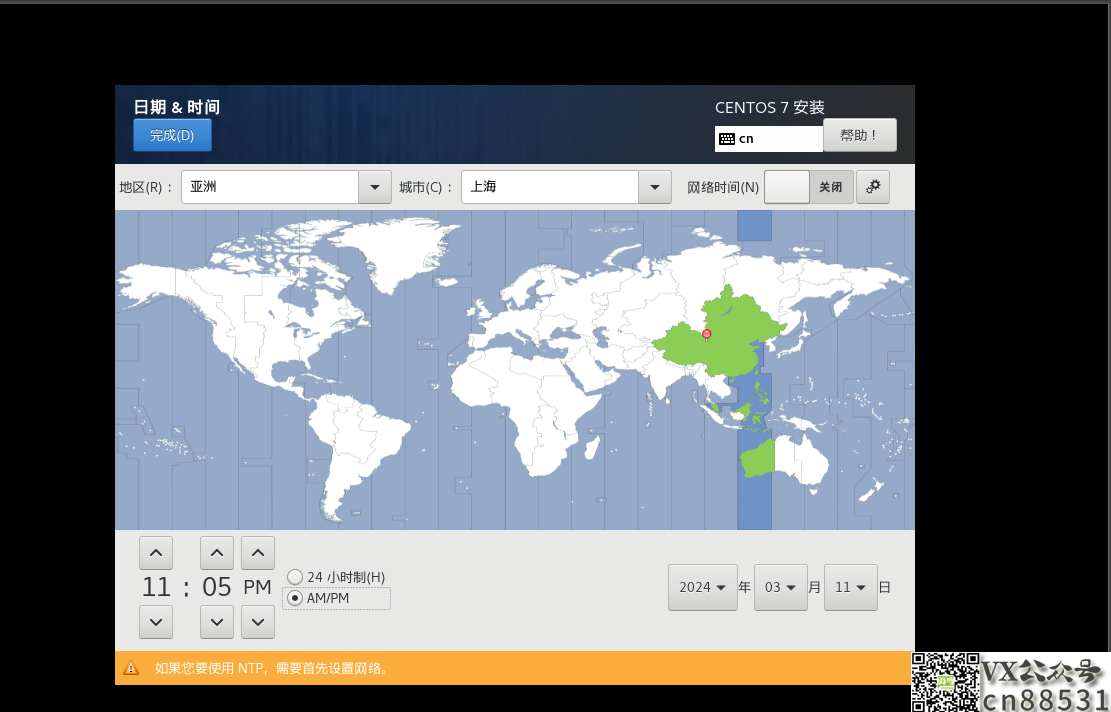The image size is (1111, 712).
Task: Decrease the minutes with down arrow
Action: [x=217, y=622]
